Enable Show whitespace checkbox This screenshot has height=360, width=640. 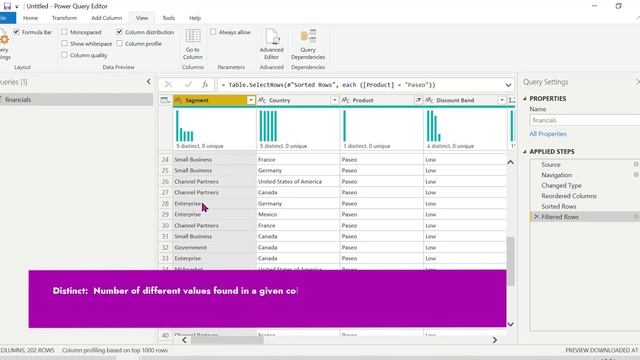(64, 43)
